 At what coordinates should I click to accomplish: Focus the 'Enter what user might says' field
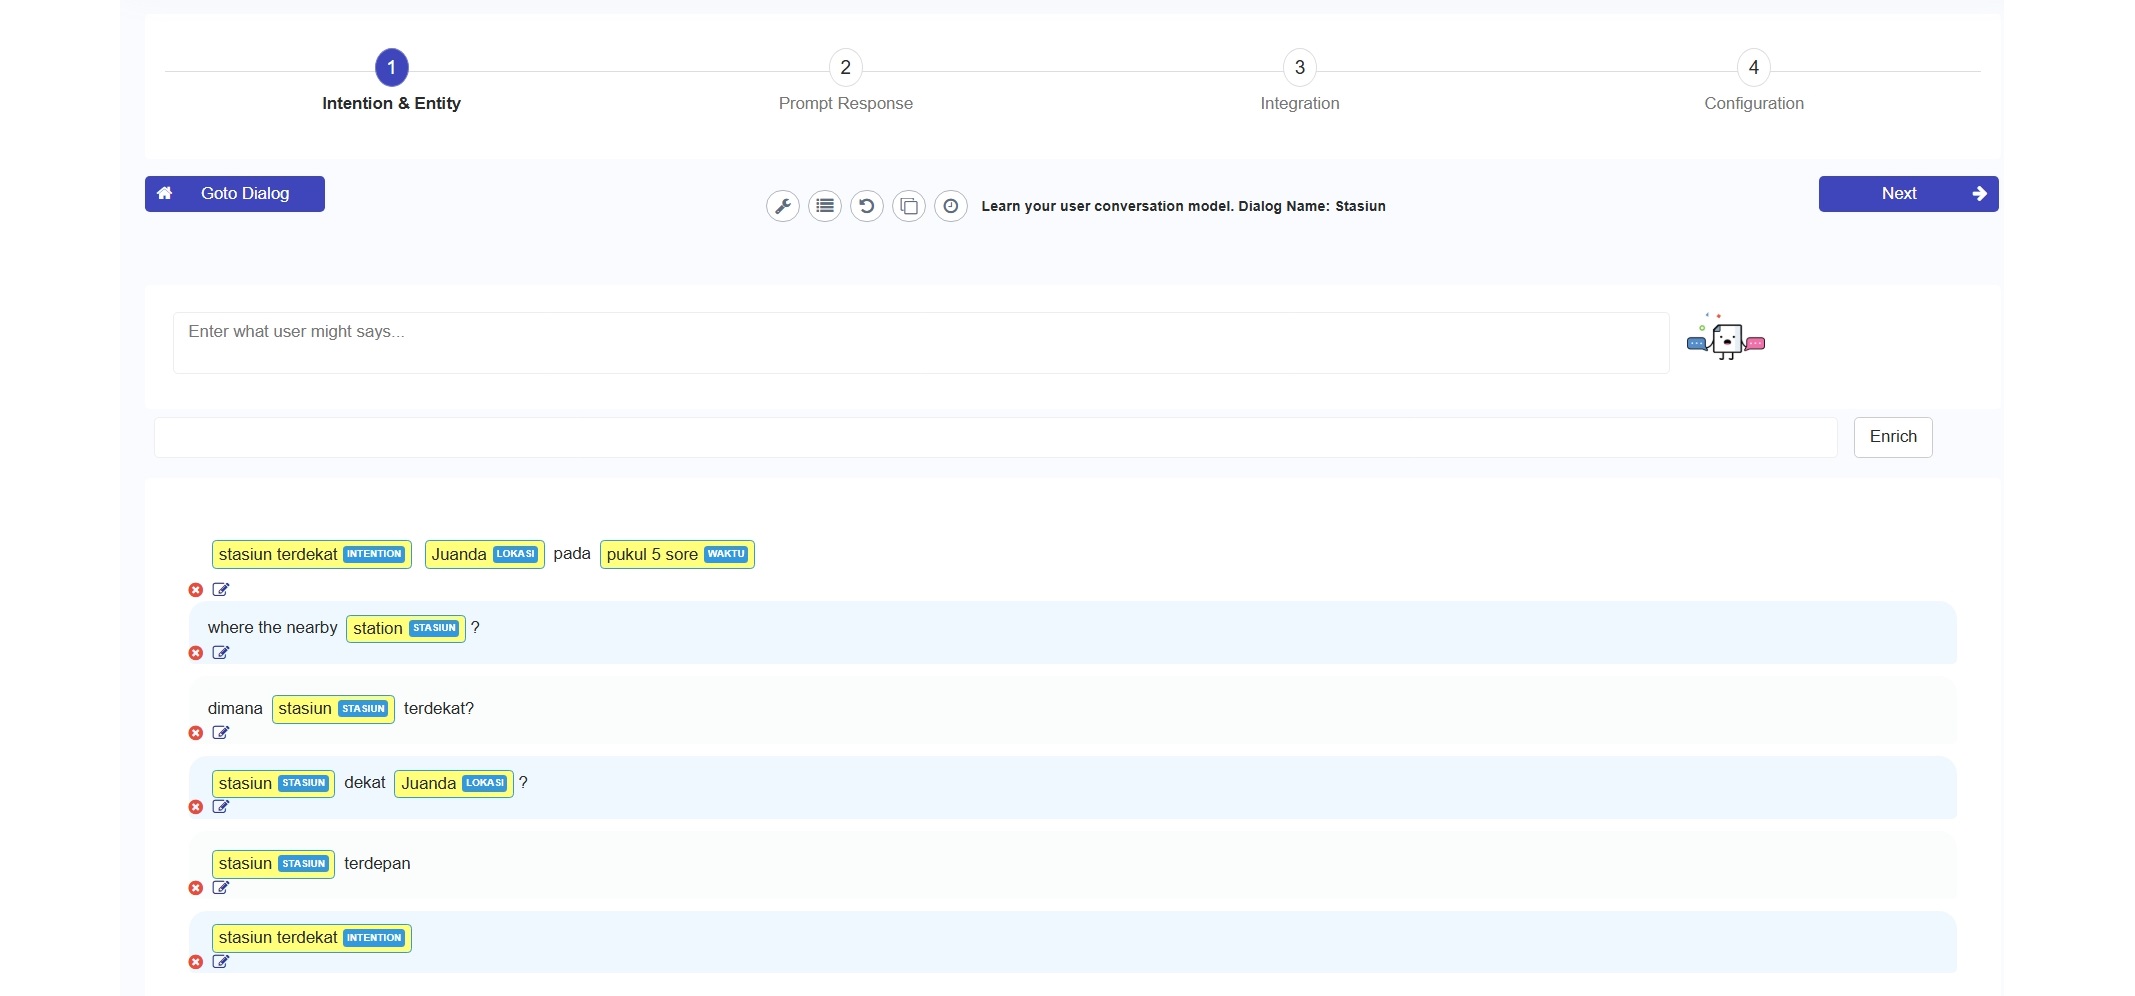pos(920,343)
